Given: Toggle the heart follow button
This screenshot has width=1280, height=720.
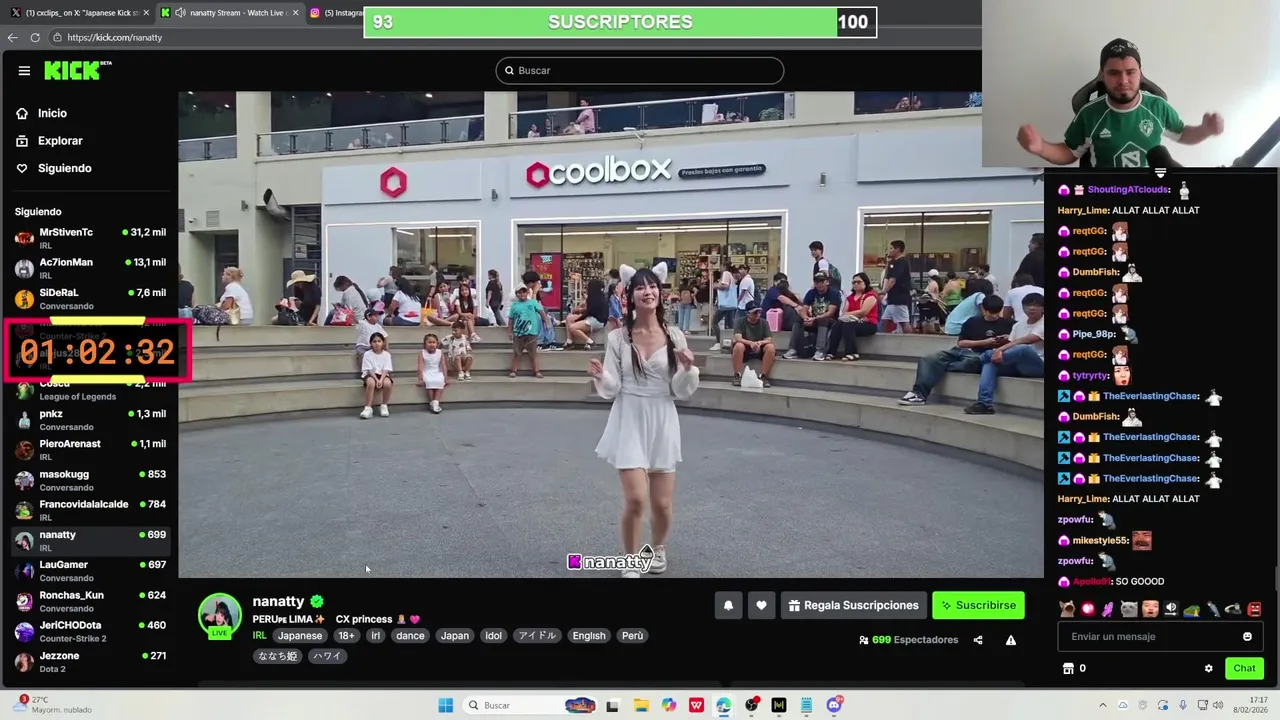Looking at the screenshot, I should coord(761,605).
